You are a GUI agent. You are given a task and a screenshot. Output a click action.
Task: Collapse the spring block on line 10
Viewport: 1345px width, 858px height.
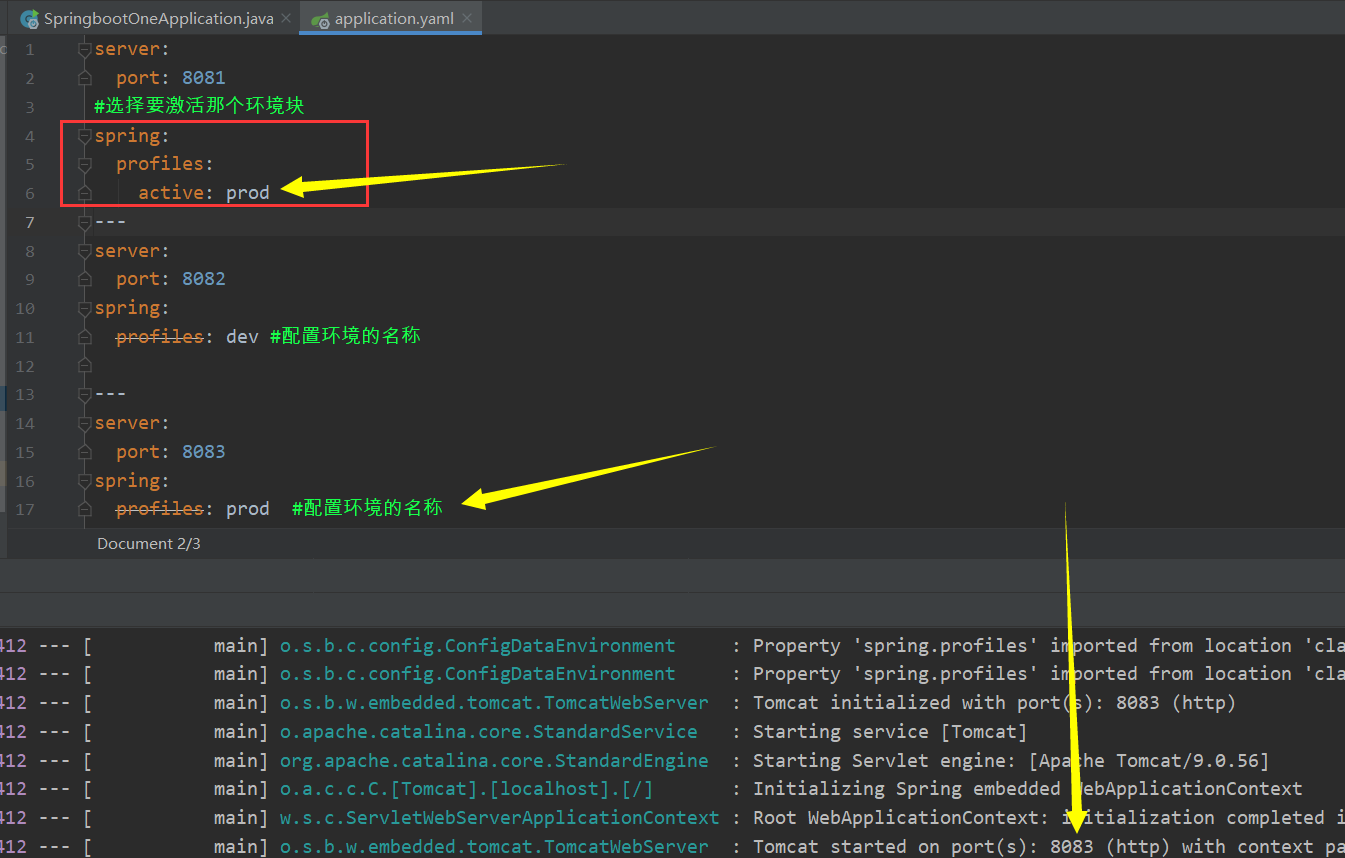pos(85,308)
